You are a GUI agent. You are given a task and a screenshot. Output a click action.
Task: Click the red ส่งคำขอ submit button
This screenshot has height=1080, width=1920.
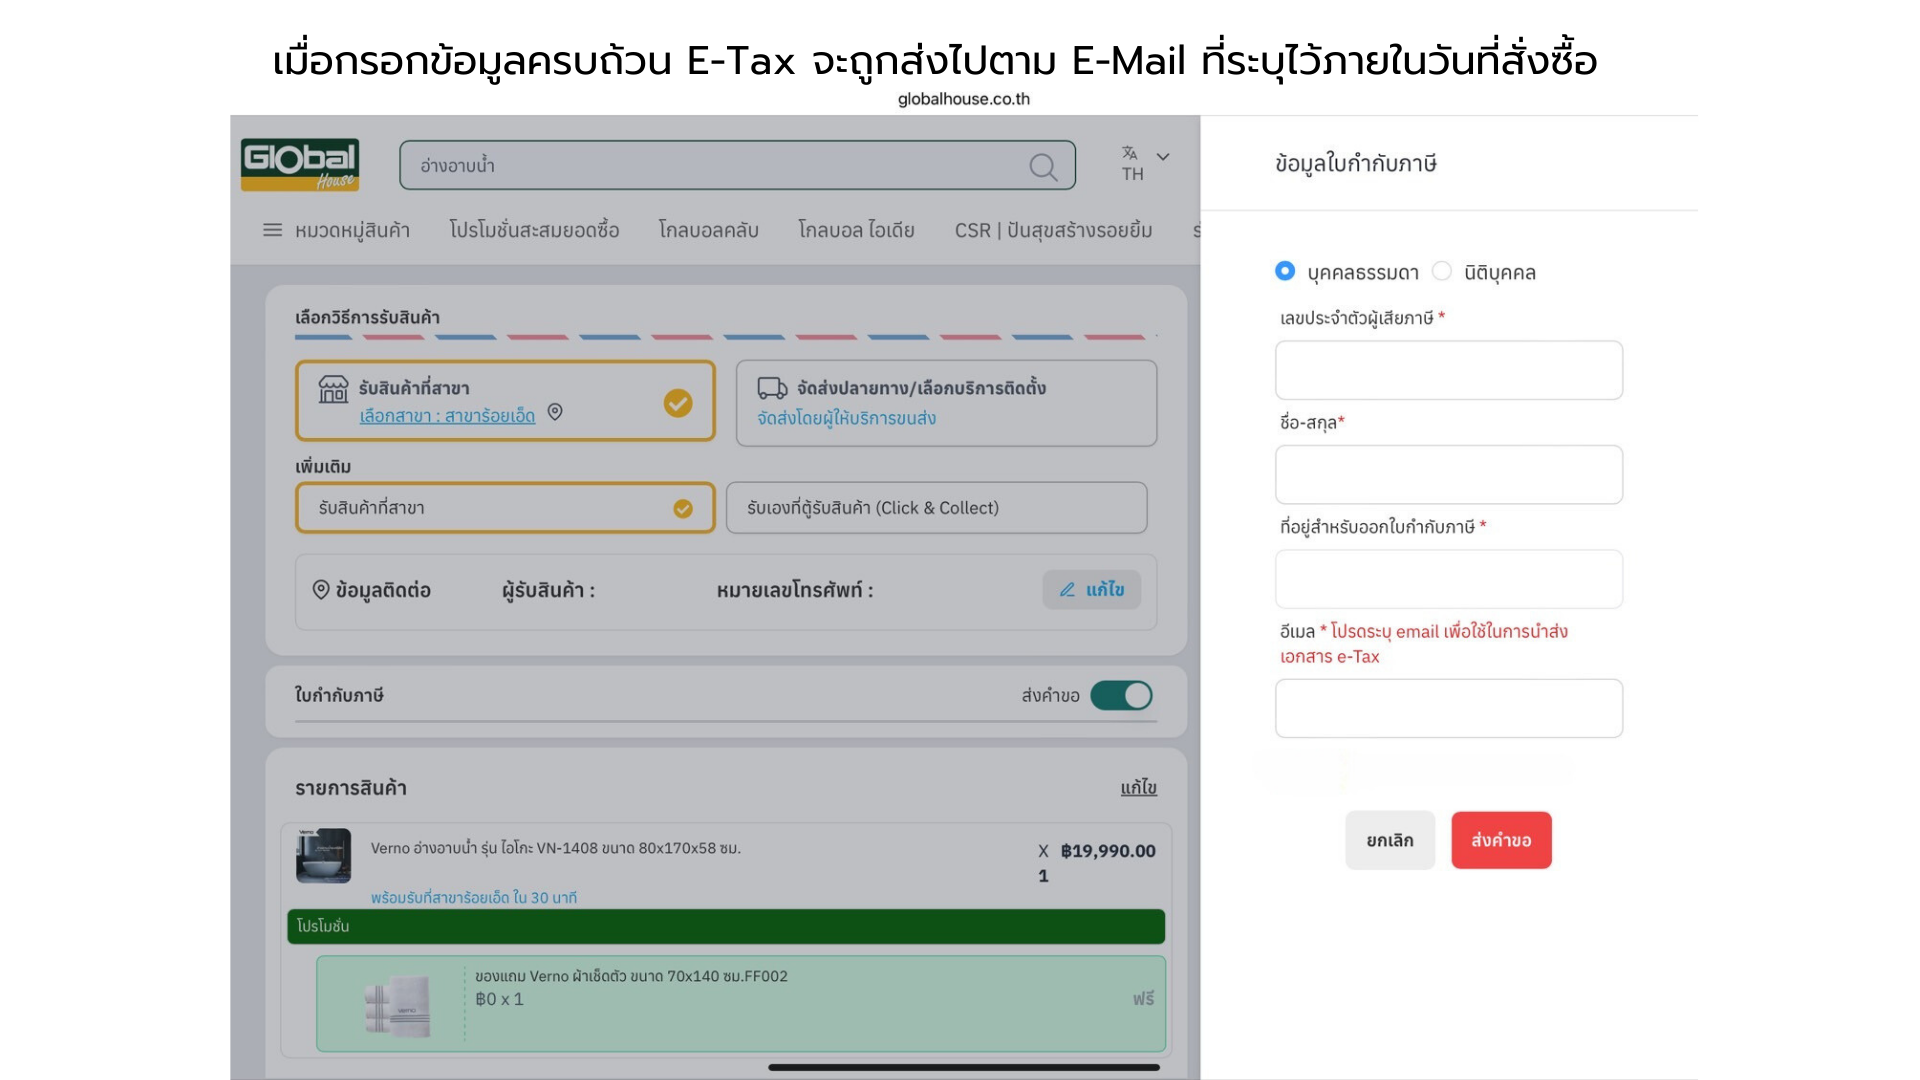1501,840
